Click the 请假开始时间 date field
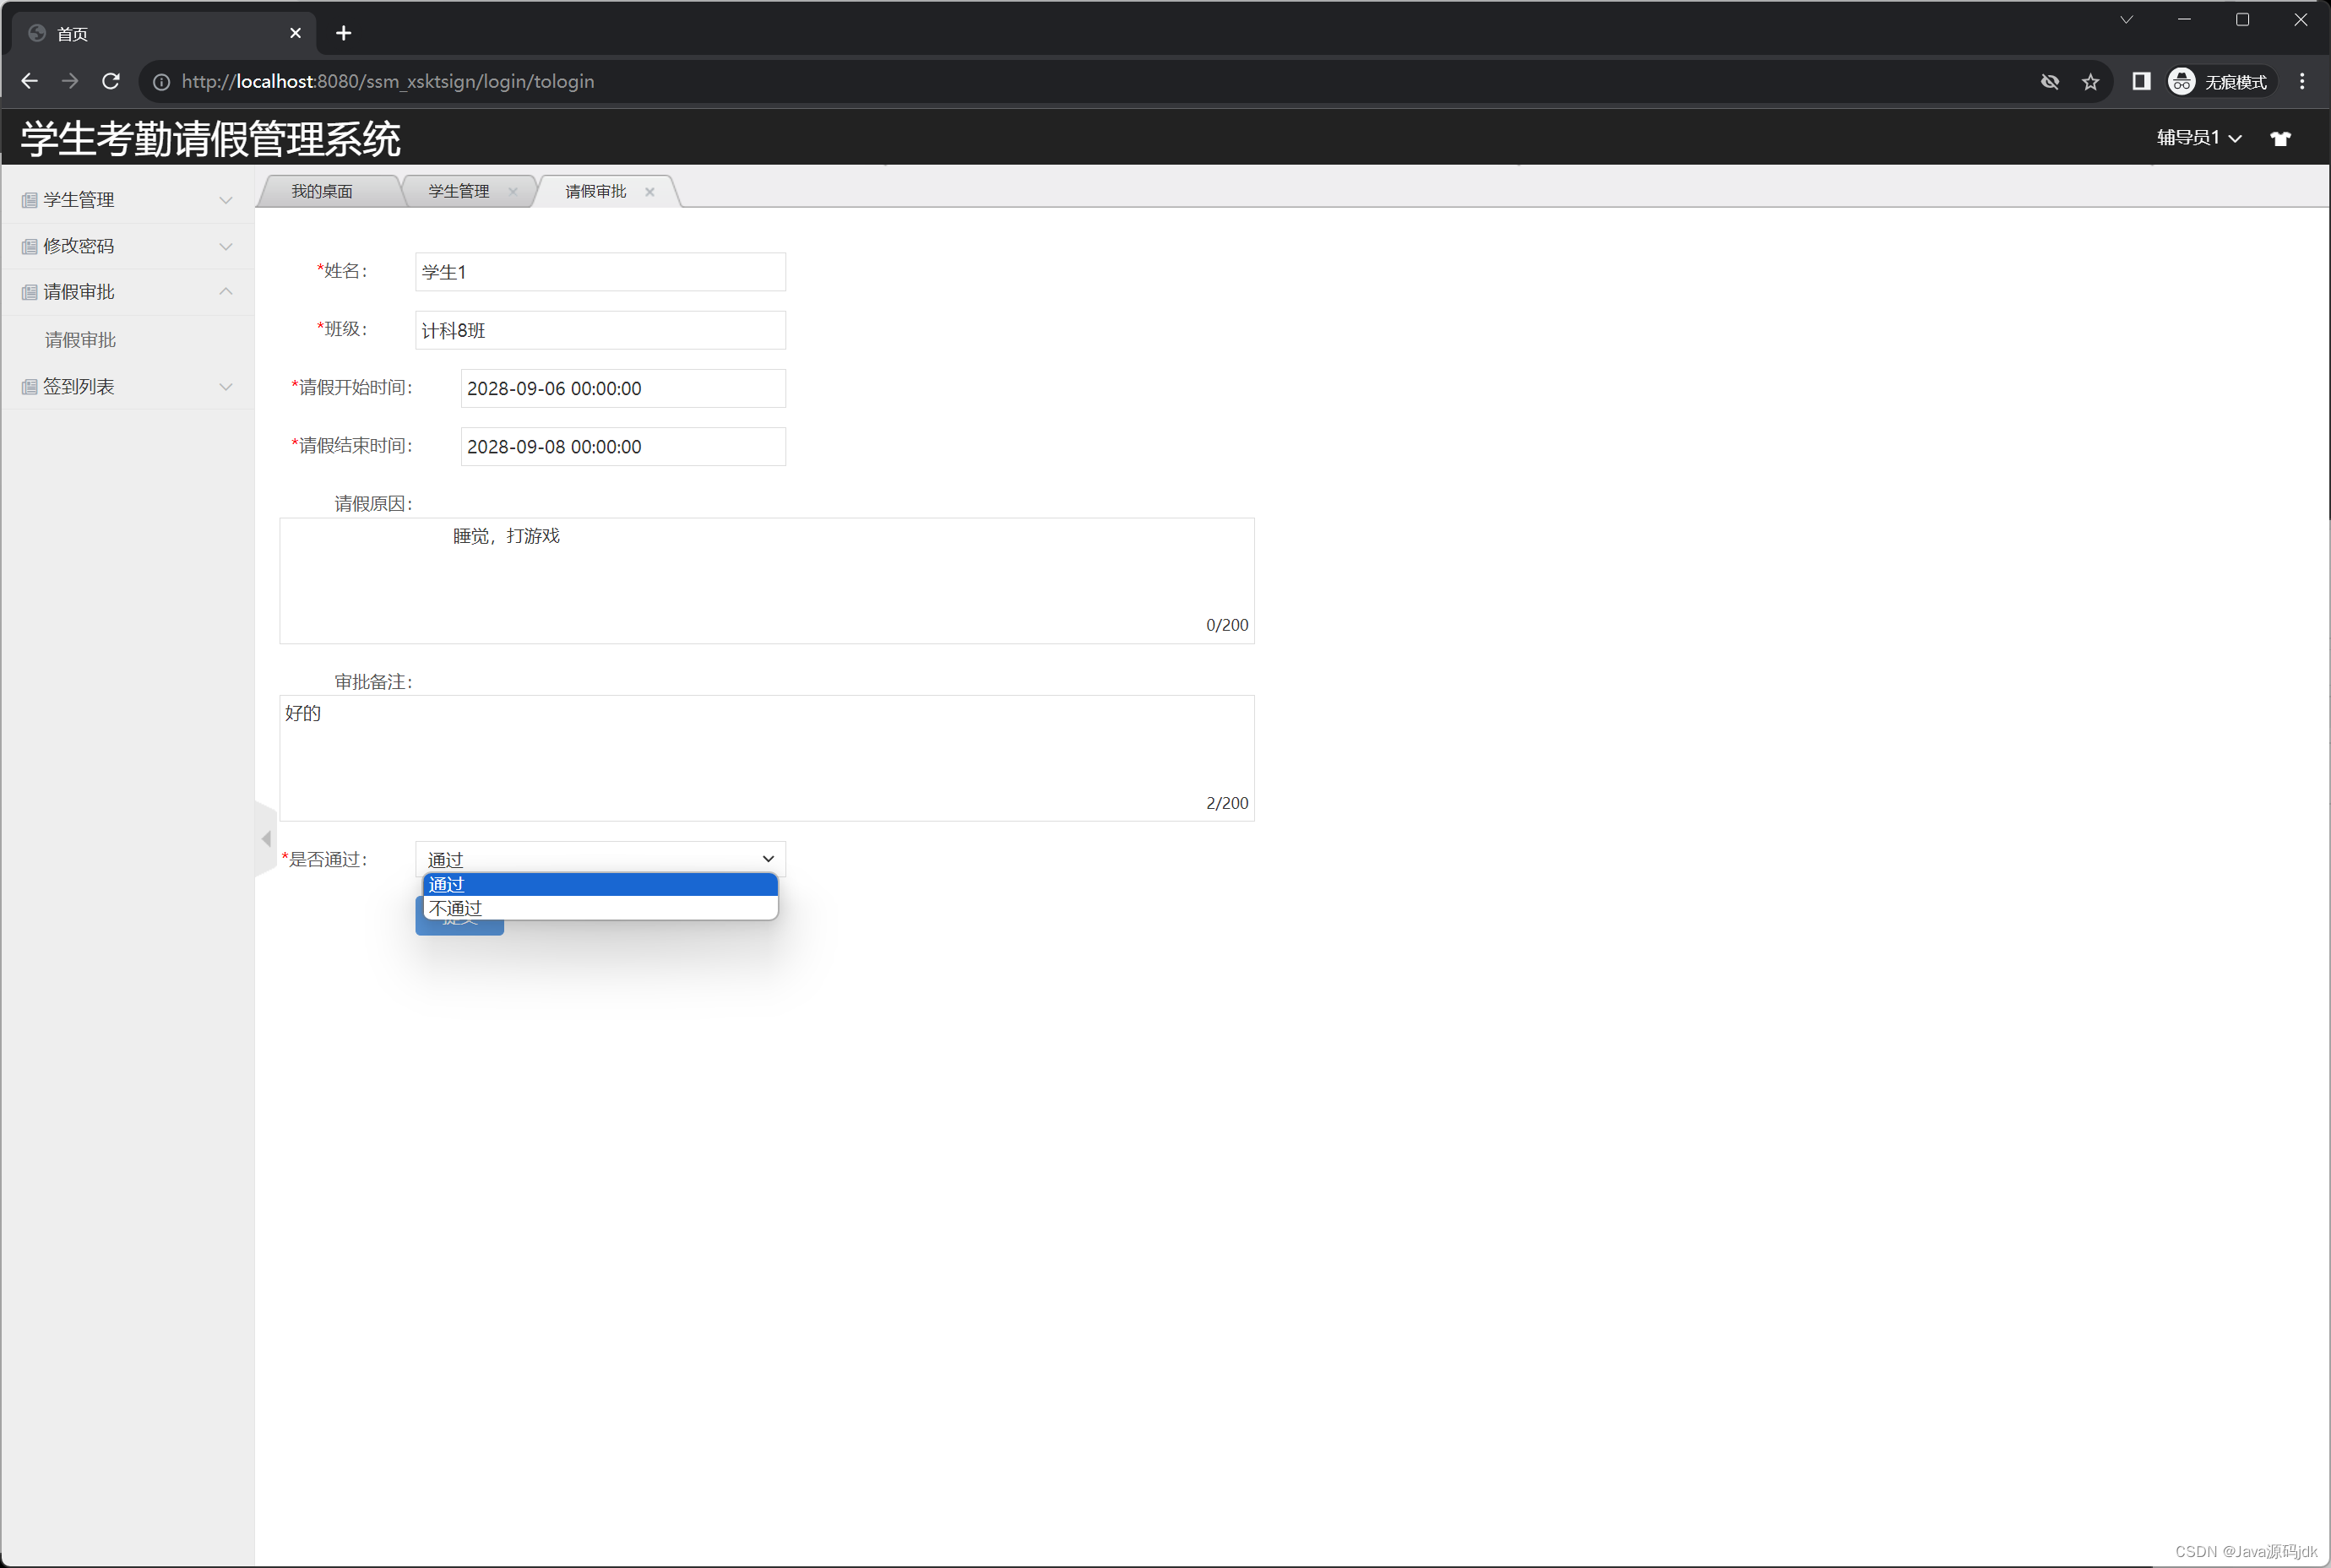 point(623,388)
